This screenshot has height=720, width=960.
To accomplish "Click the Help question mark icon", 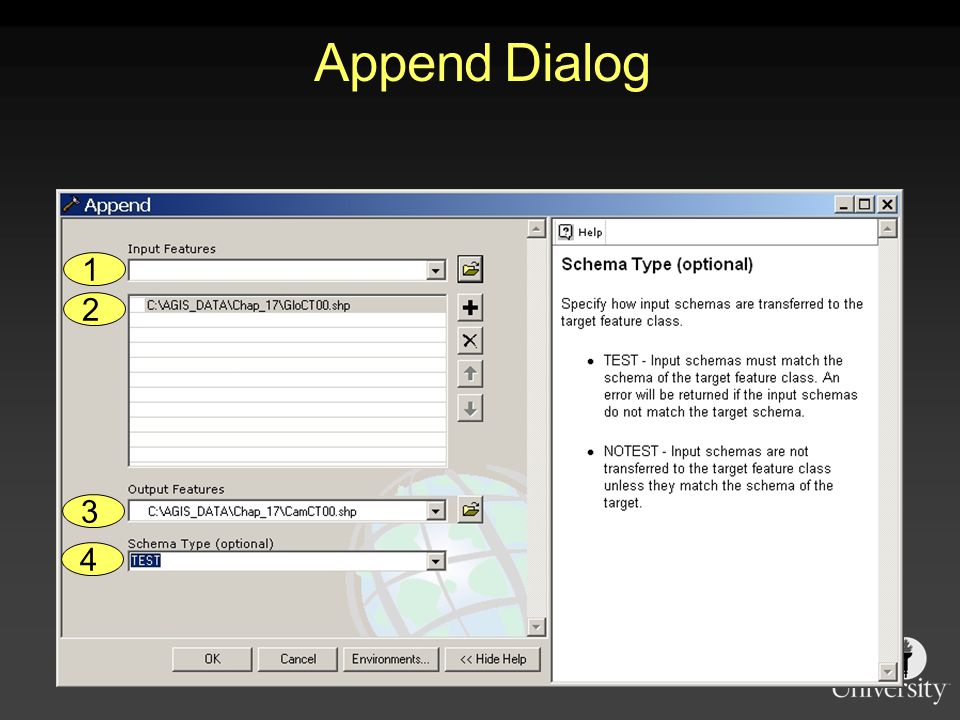I will coord(566,232).
